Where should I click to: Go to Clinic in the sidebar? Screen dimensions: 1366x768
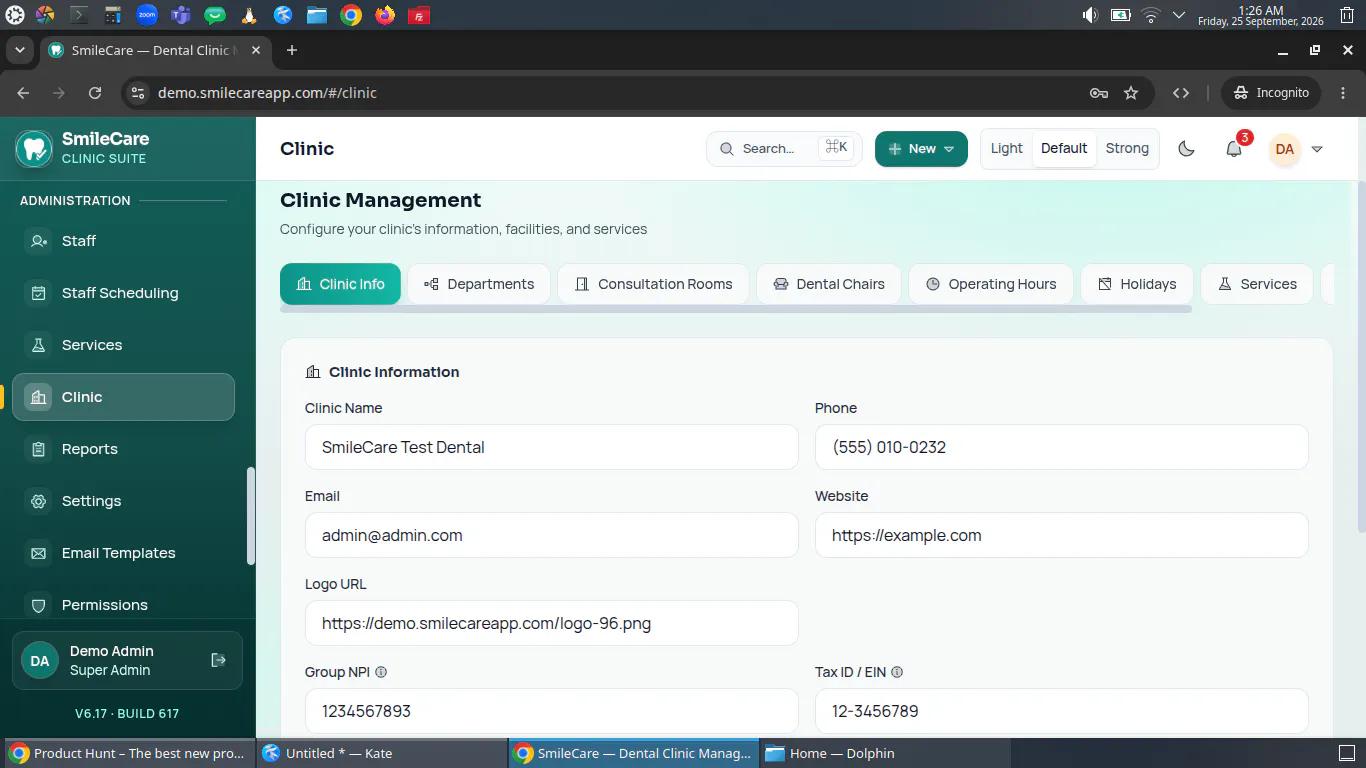click(x=123, y=397)
